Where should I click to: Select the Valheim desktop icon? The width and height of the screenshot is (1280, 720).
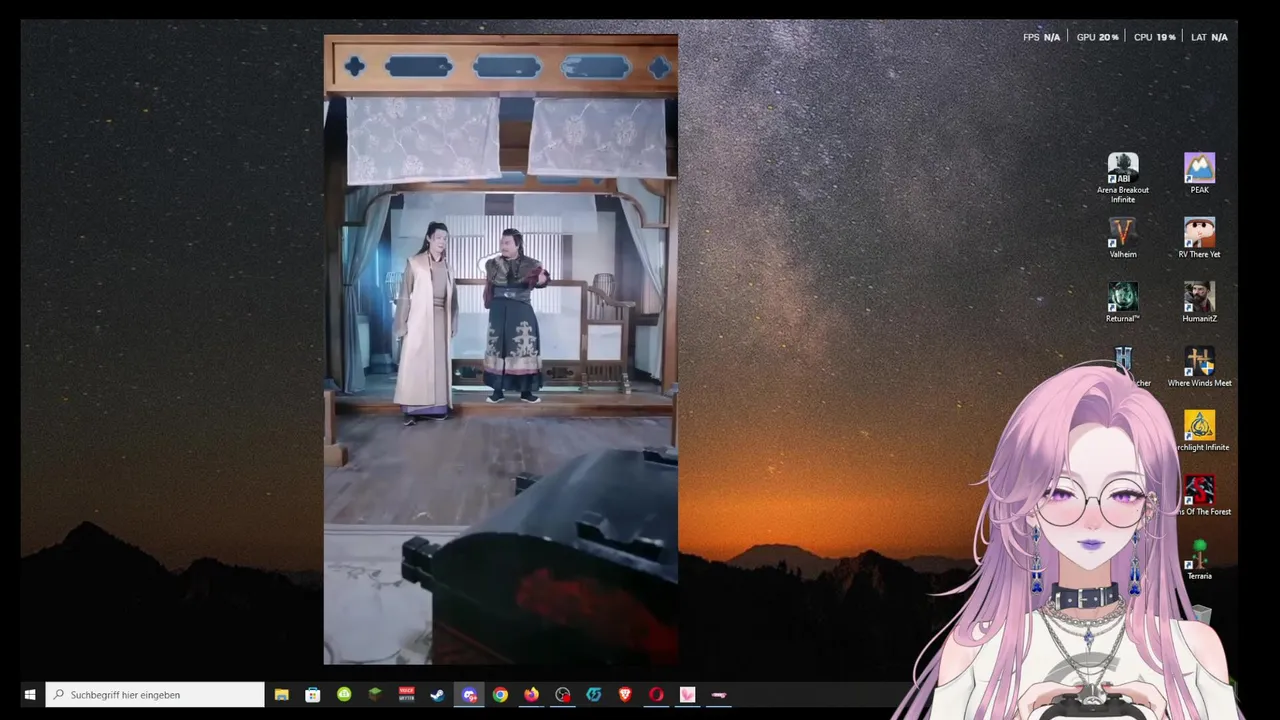pyautogui.click(x=1123, y=238)
